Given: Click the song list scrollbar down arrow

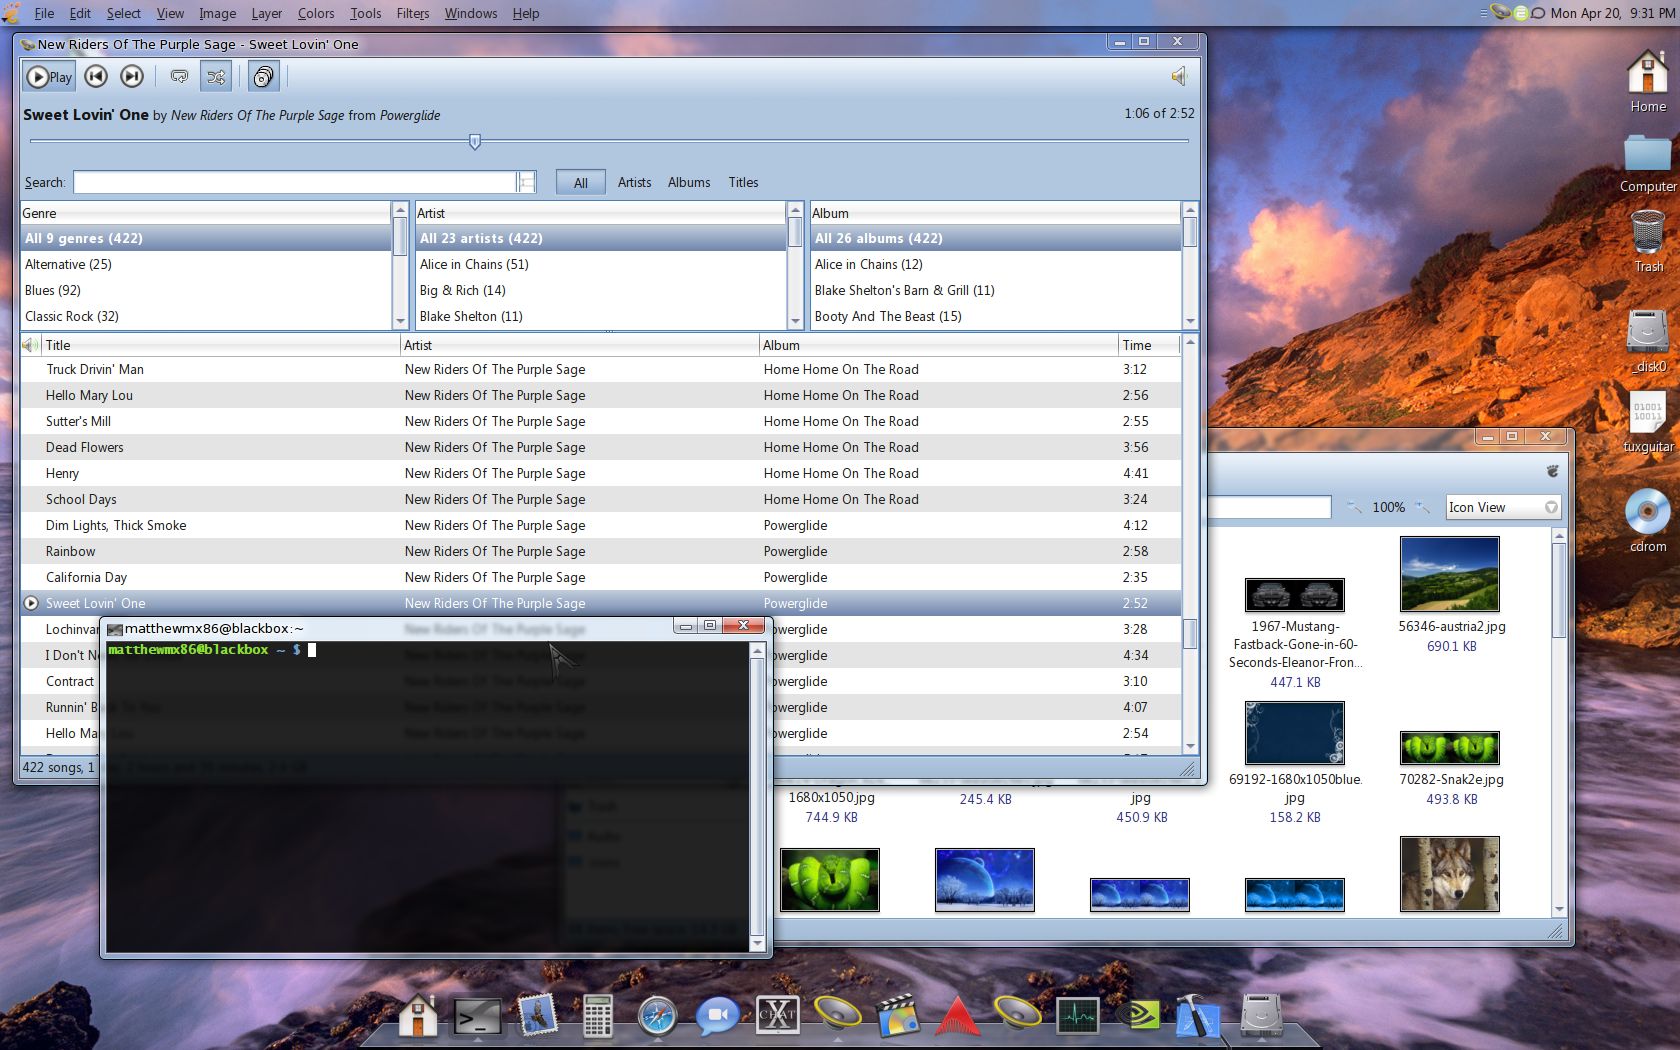Looking at the screenshot, I should click(1190, 746).
